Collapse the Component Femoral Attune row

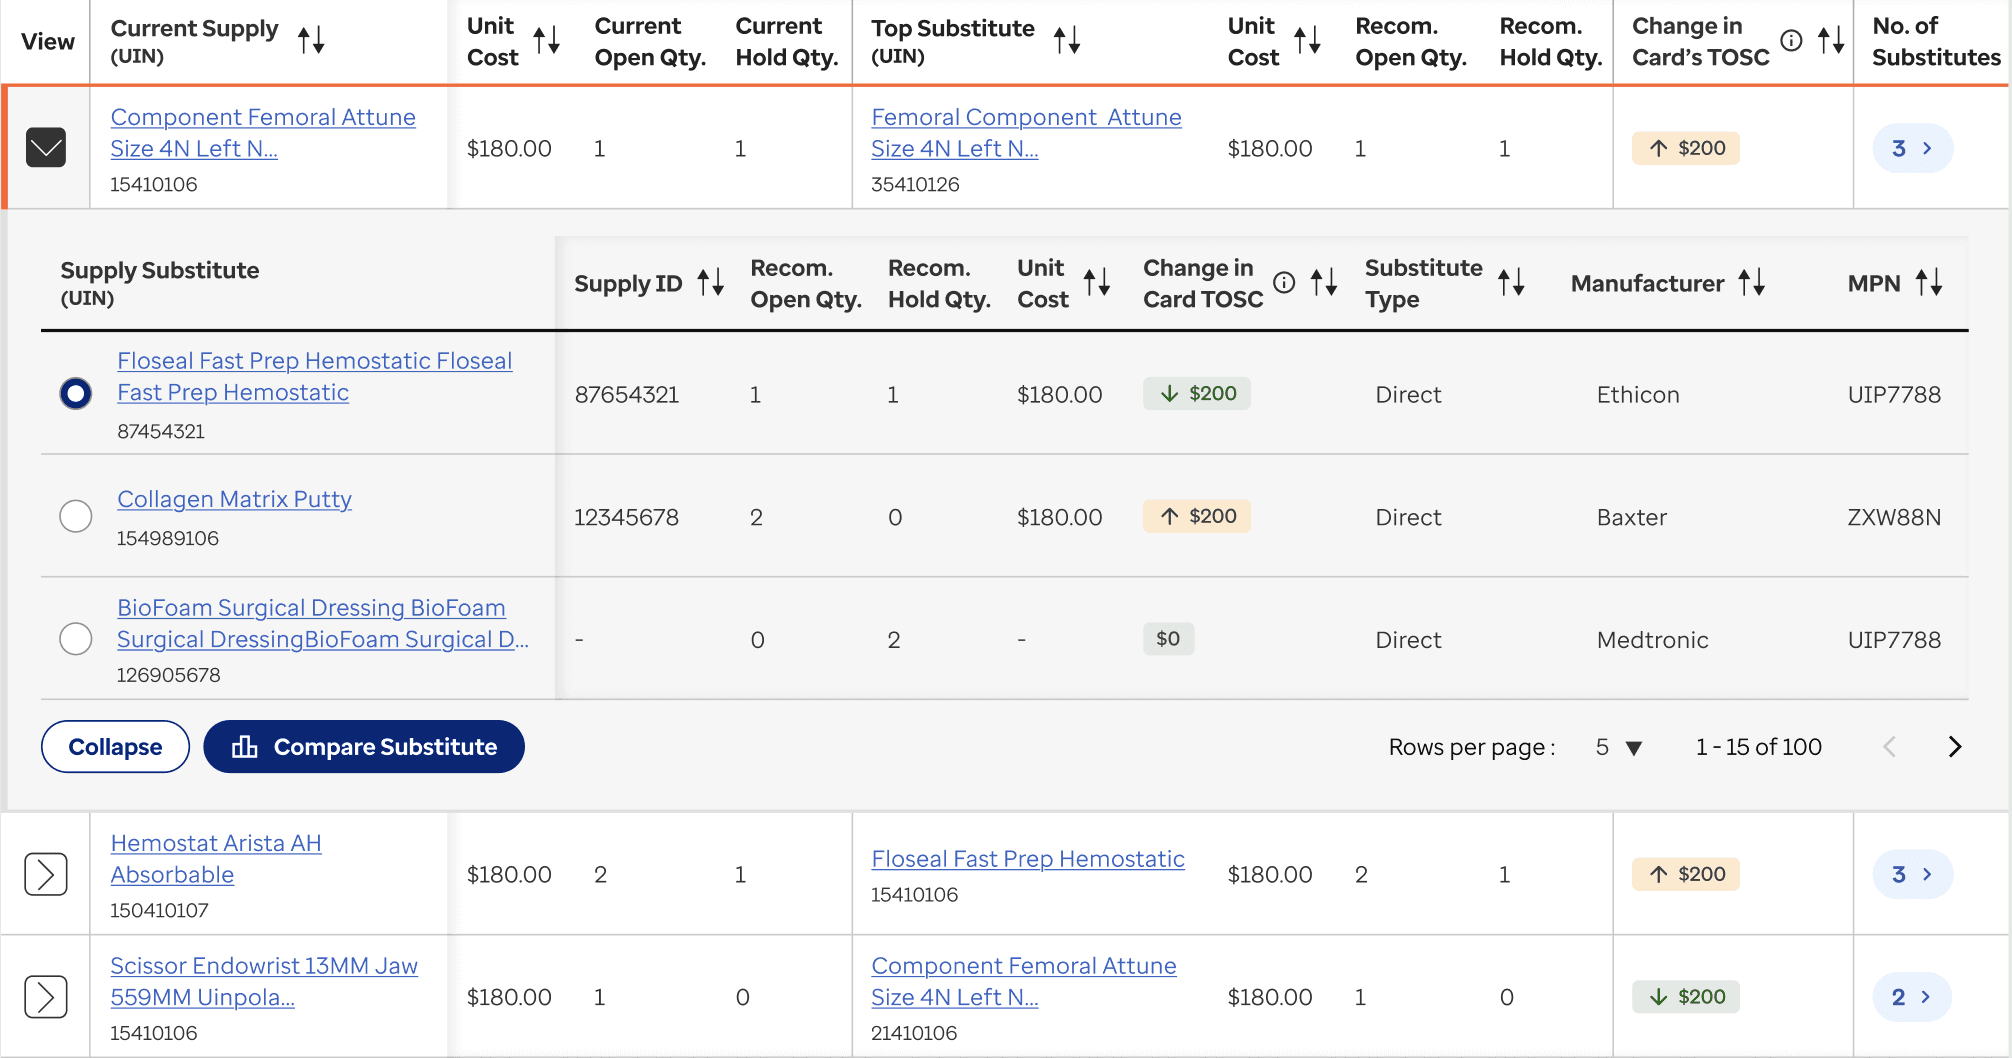(46, 148)
